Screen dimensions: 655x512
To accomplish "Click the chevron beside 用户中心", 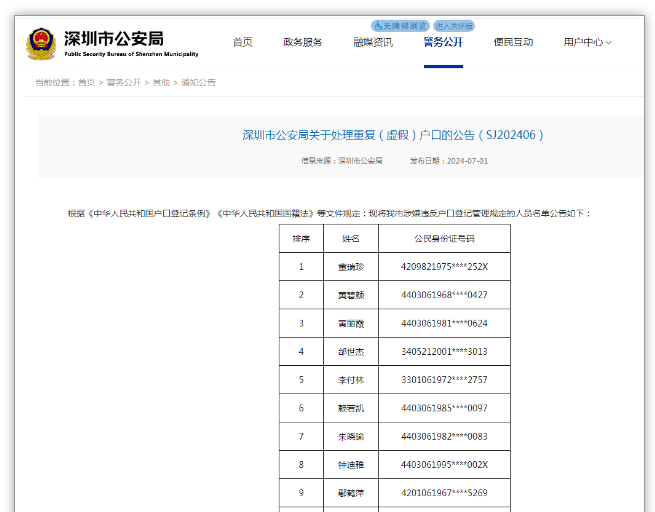I will [x=609, y=43].
